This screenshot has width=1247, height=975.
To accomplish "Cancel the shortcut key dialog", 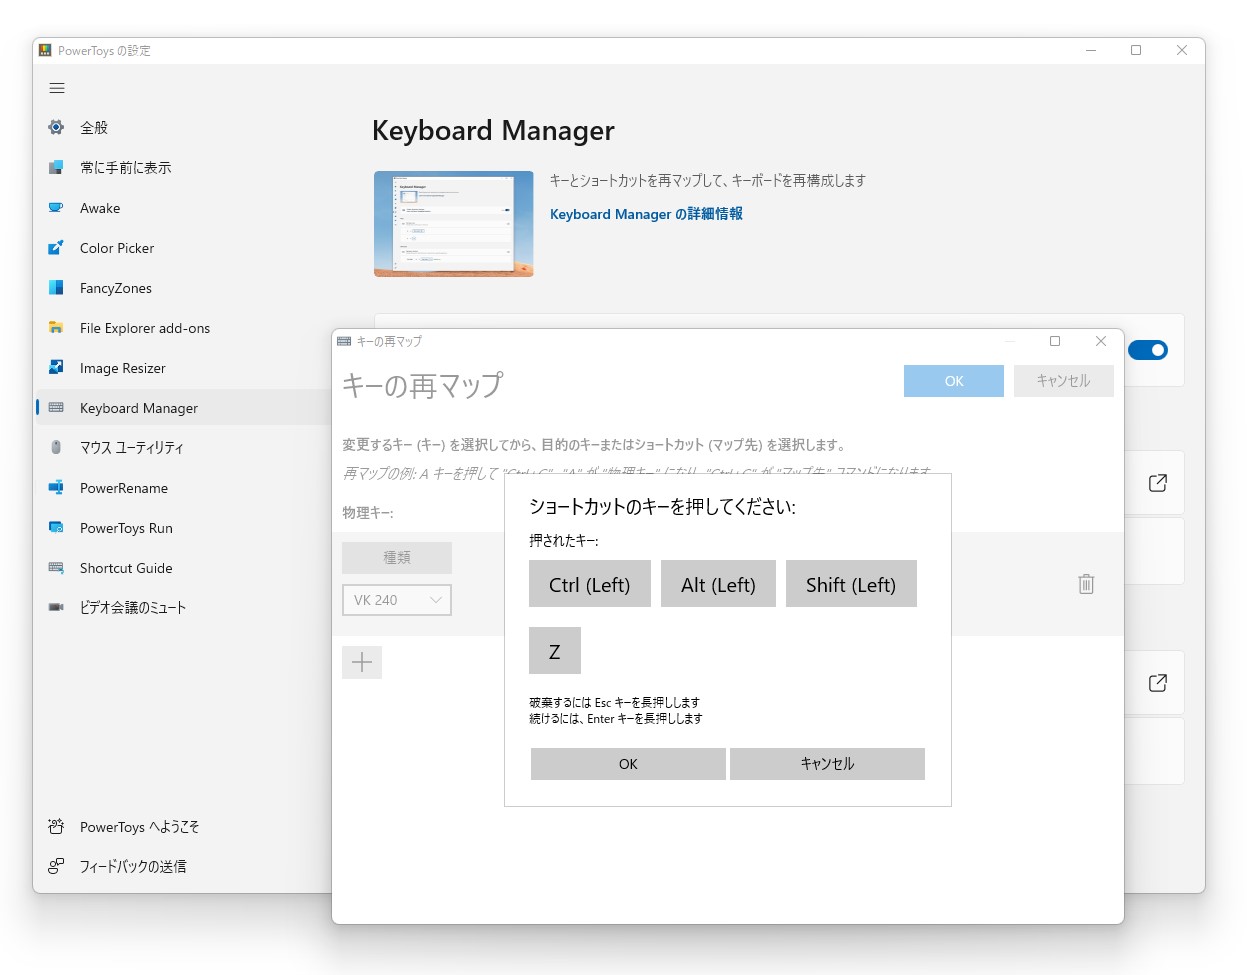I will click(x=827, y=763).
